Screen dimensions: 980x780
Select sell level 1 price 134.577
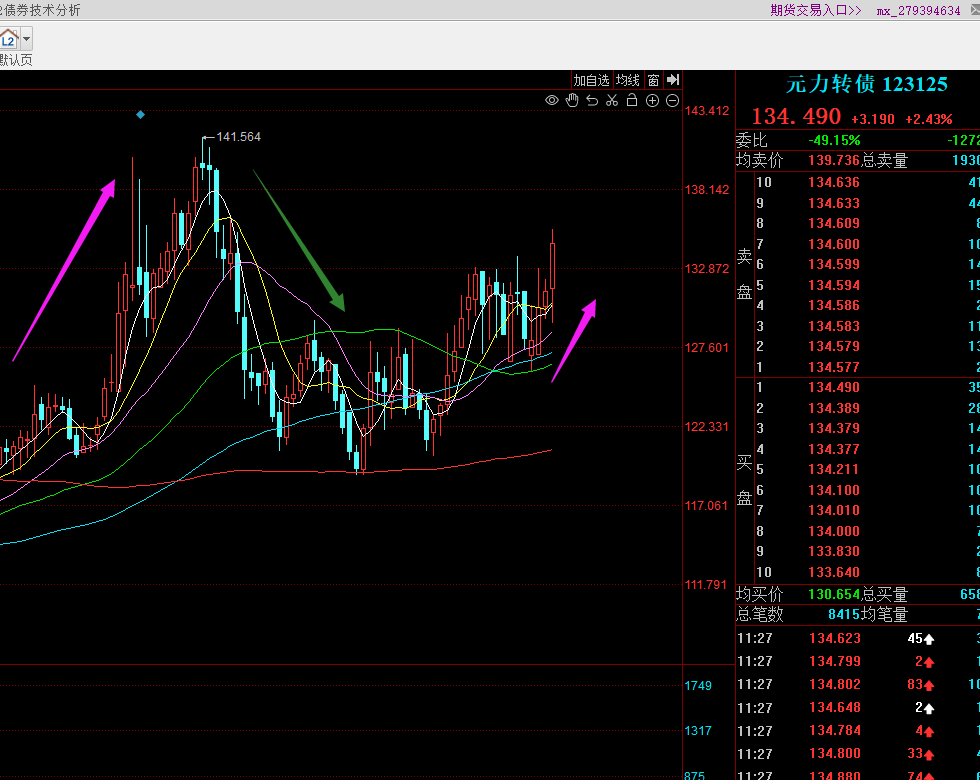834,368
